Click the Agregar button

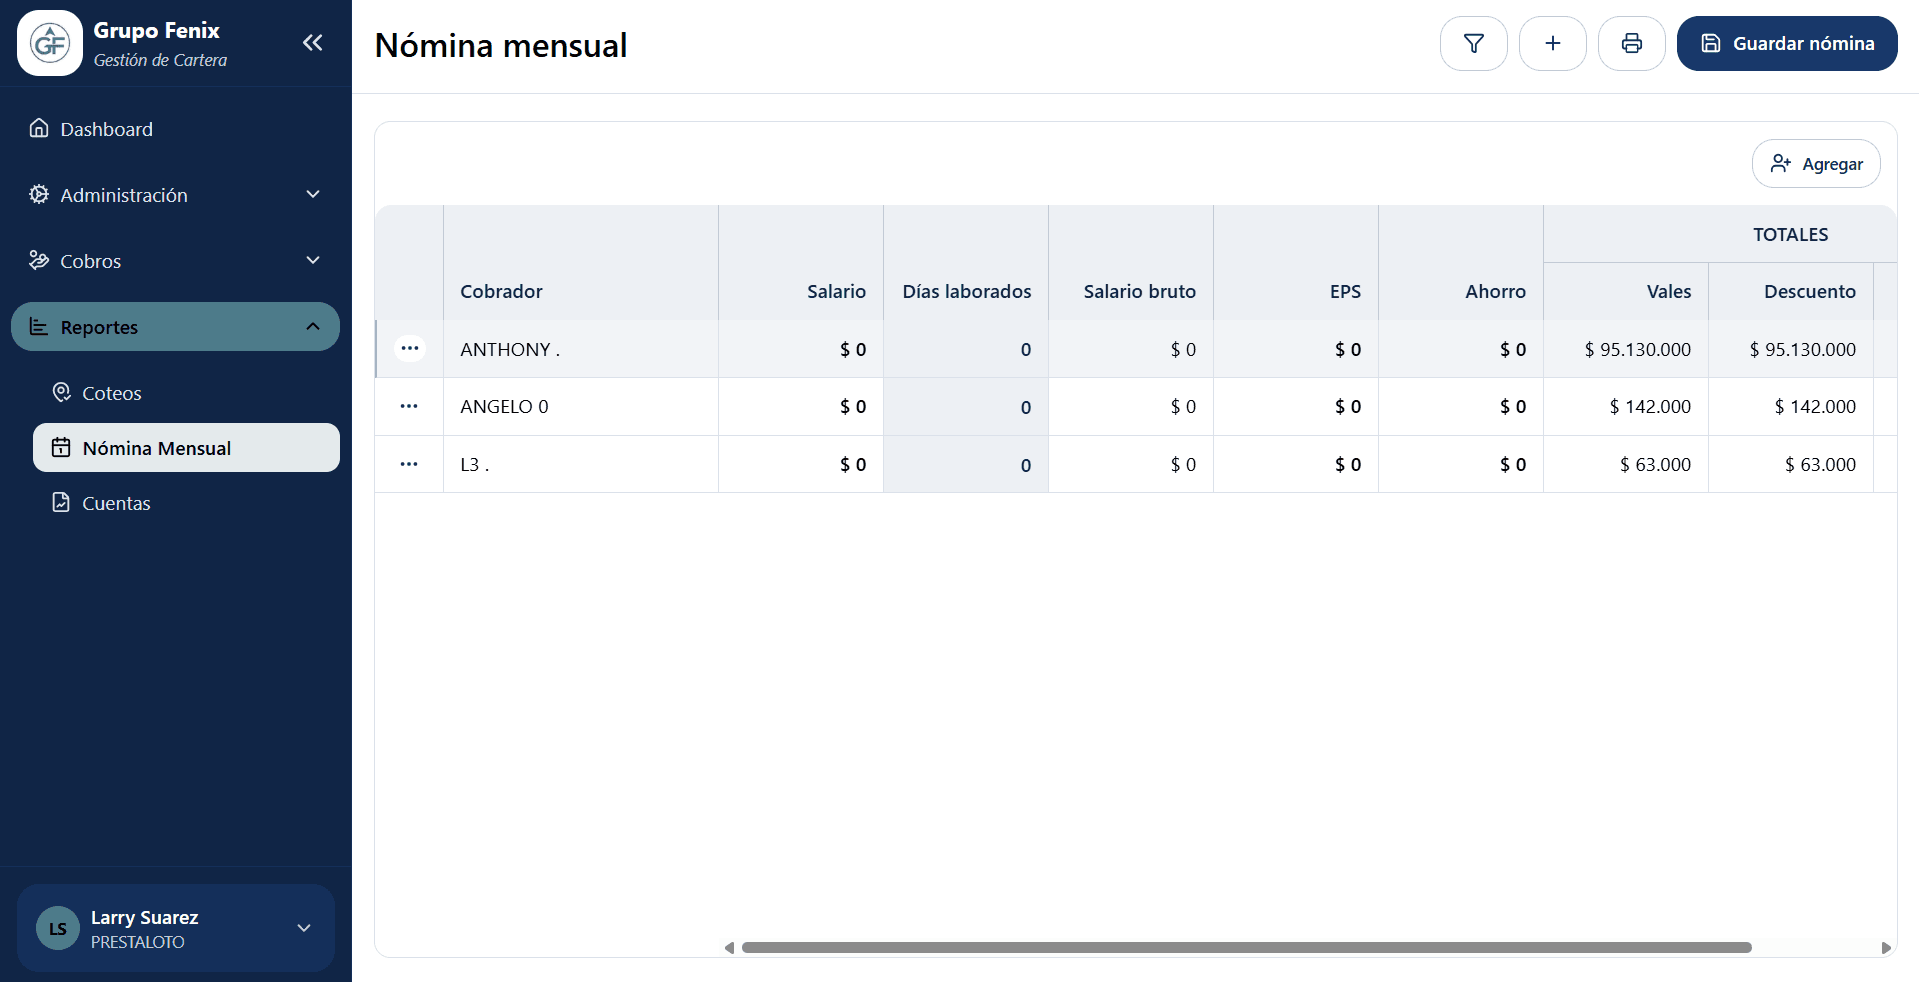[1815, 164]
